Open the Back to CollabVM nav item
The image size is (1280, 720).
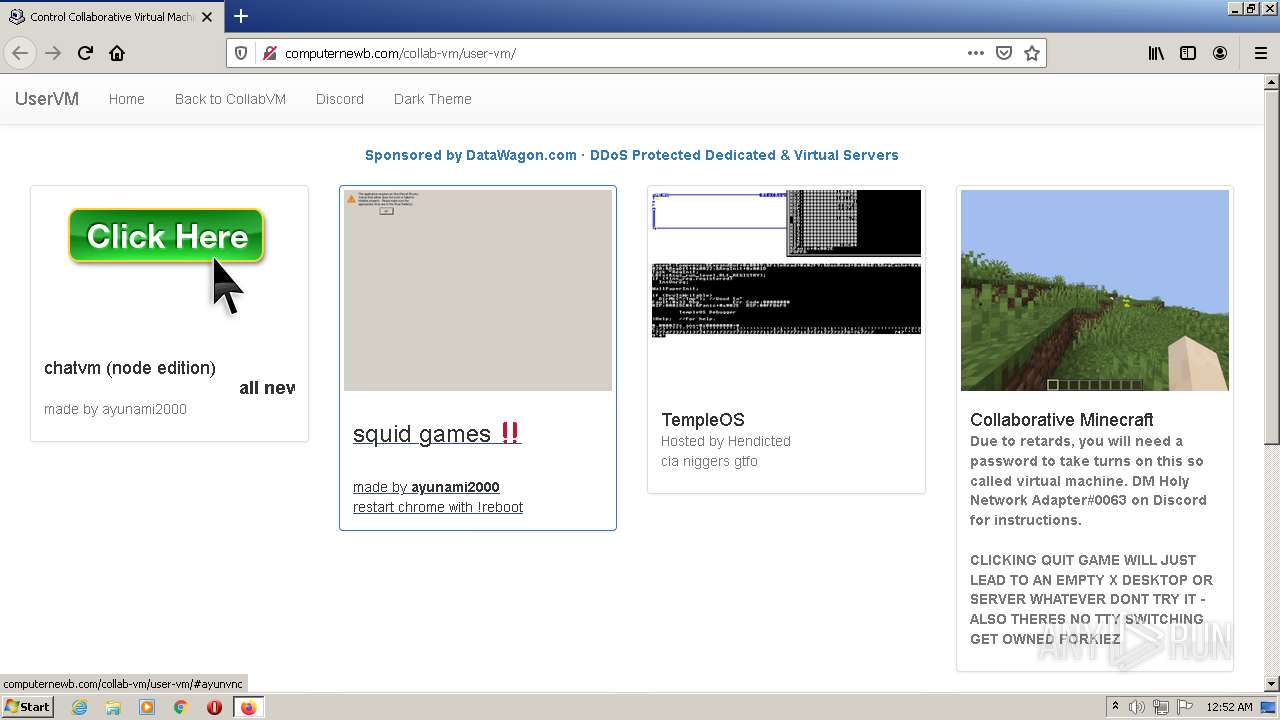230,99
